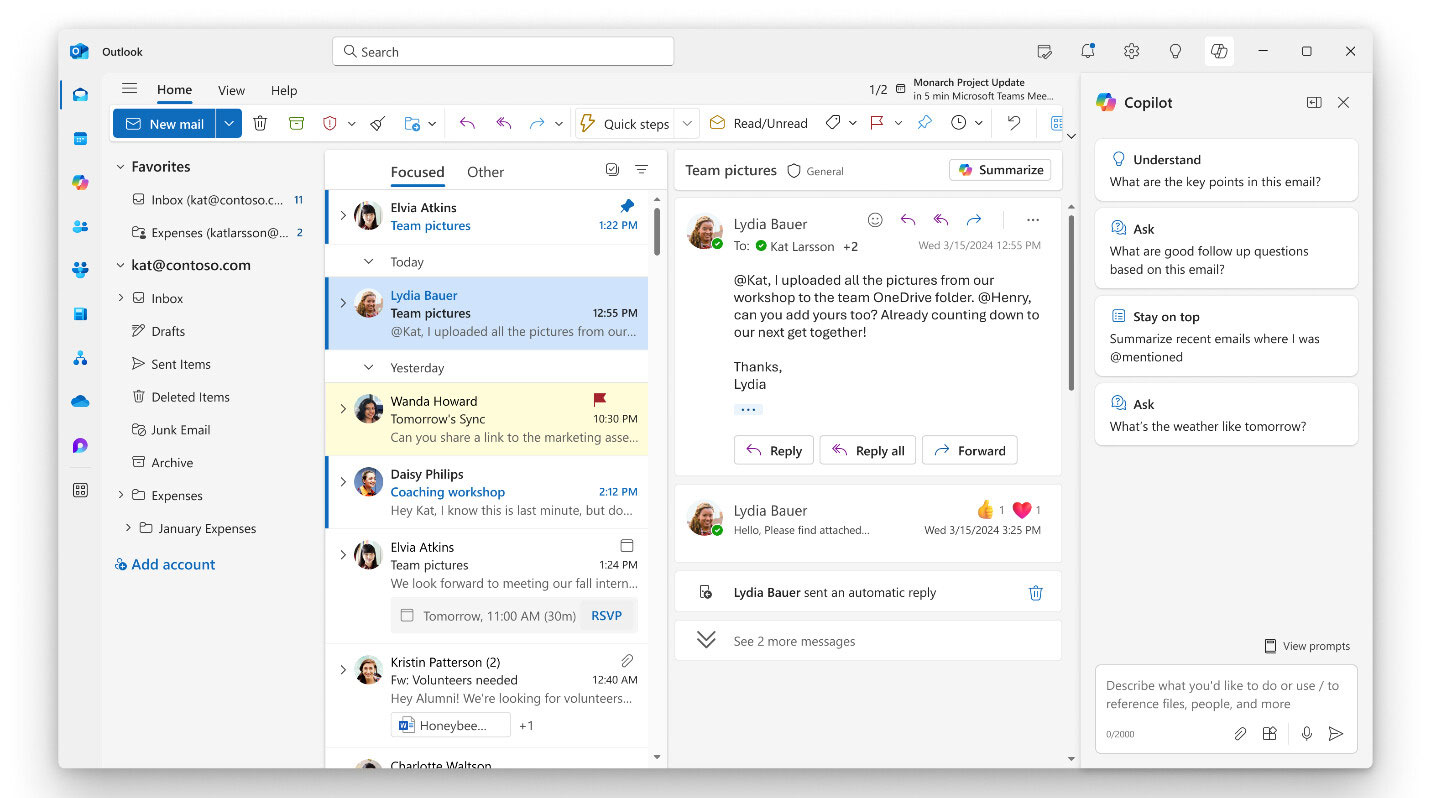Switch to the Focused inbox tab
Screen dimensions: 1431x798
[417, 172]
